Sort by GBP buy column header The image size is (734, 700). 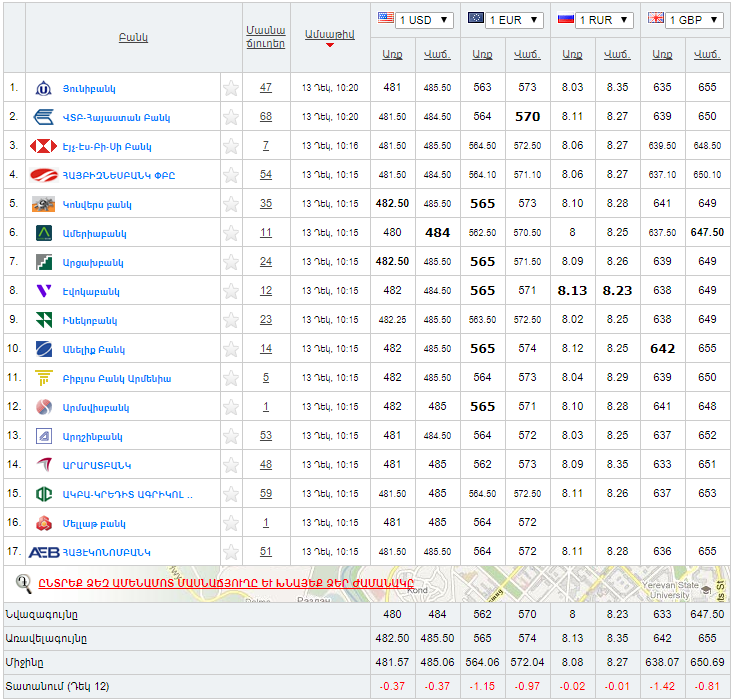662,54
